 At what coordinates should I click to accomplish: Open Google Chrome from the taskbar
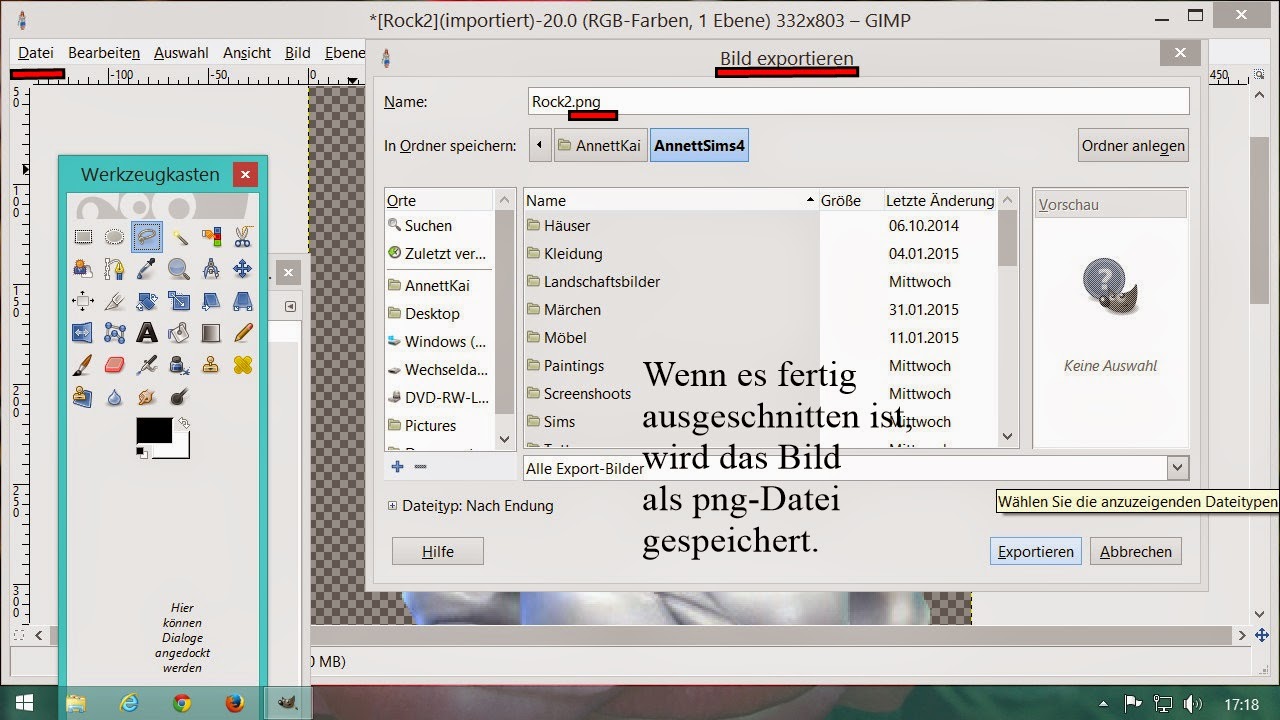pos(182,703)
